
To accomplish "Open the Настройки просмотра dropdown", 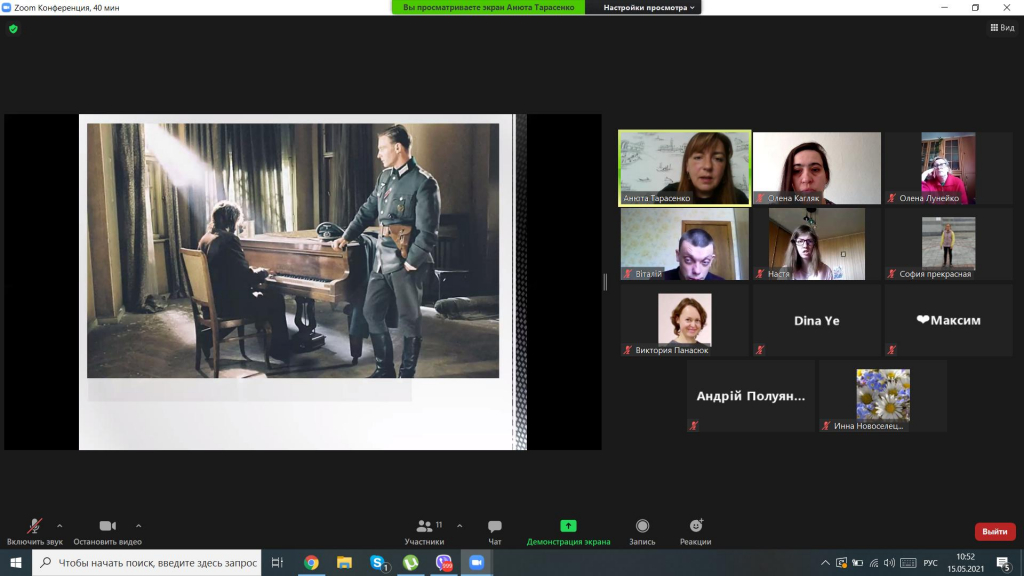I will [648, 7].
